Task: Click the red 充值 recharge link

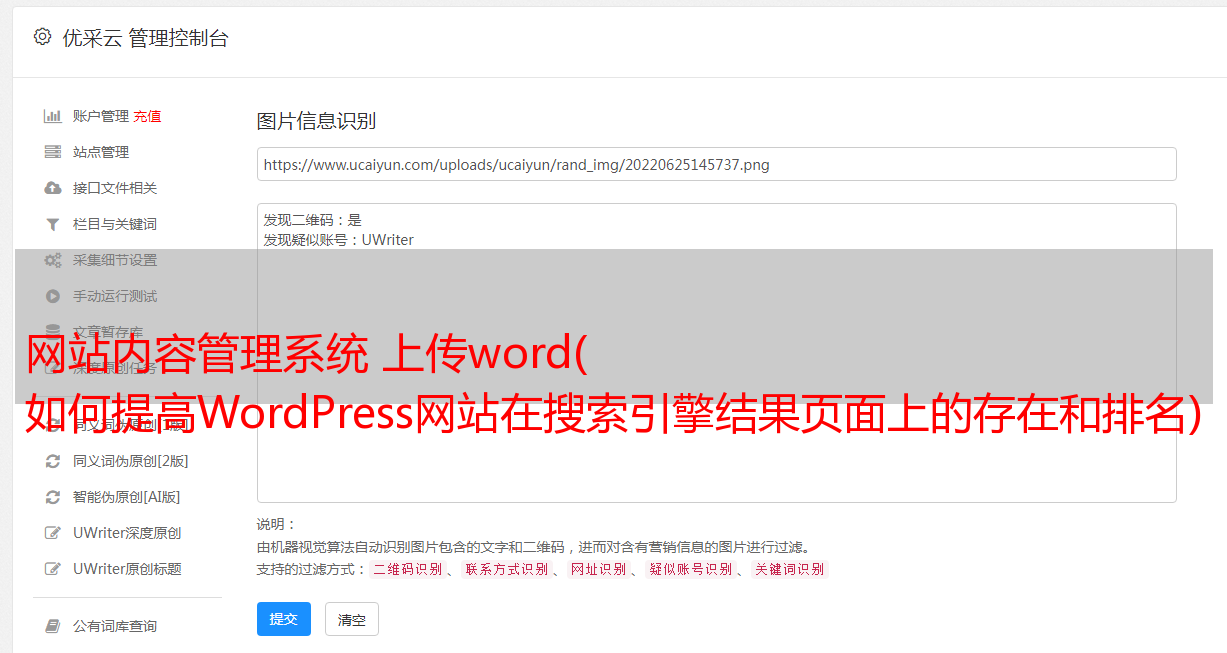Action: tap(147, 116)
